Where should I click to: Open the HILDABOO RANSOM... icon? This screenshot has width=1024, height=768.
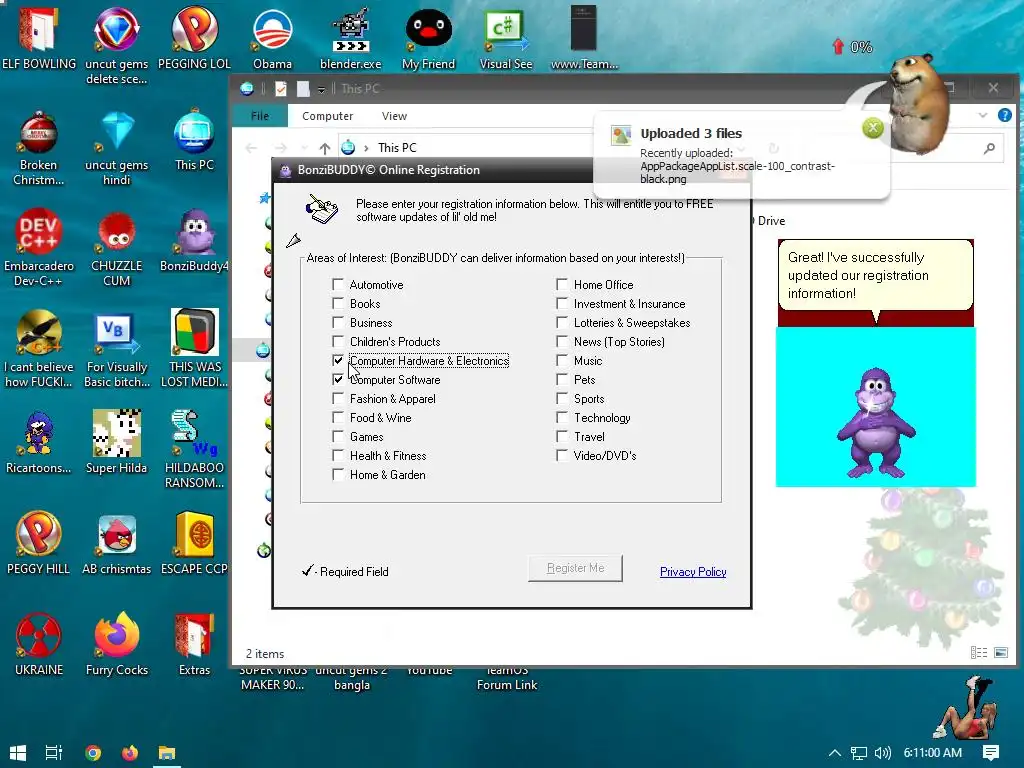tap(195, 450)
